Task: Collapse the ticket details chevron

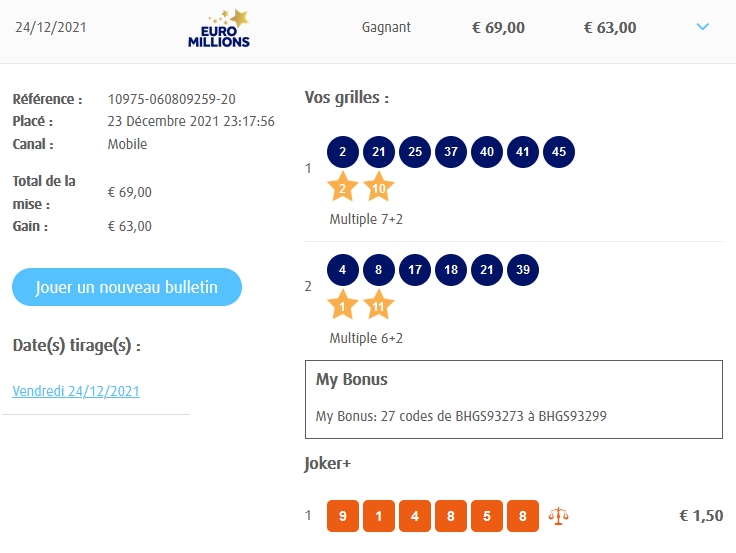Action: [x=702, y=27]
